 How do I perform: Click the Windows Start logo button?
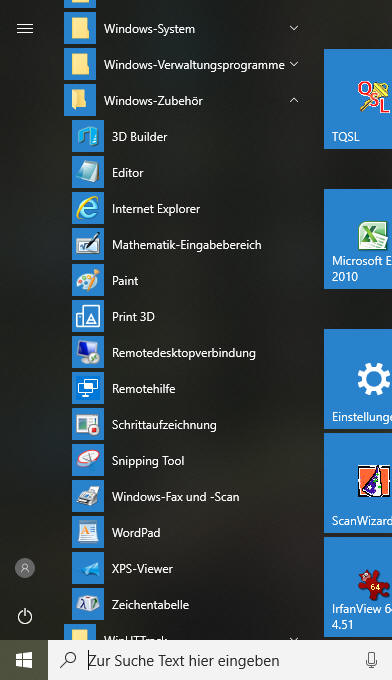(x=24, y=660)
